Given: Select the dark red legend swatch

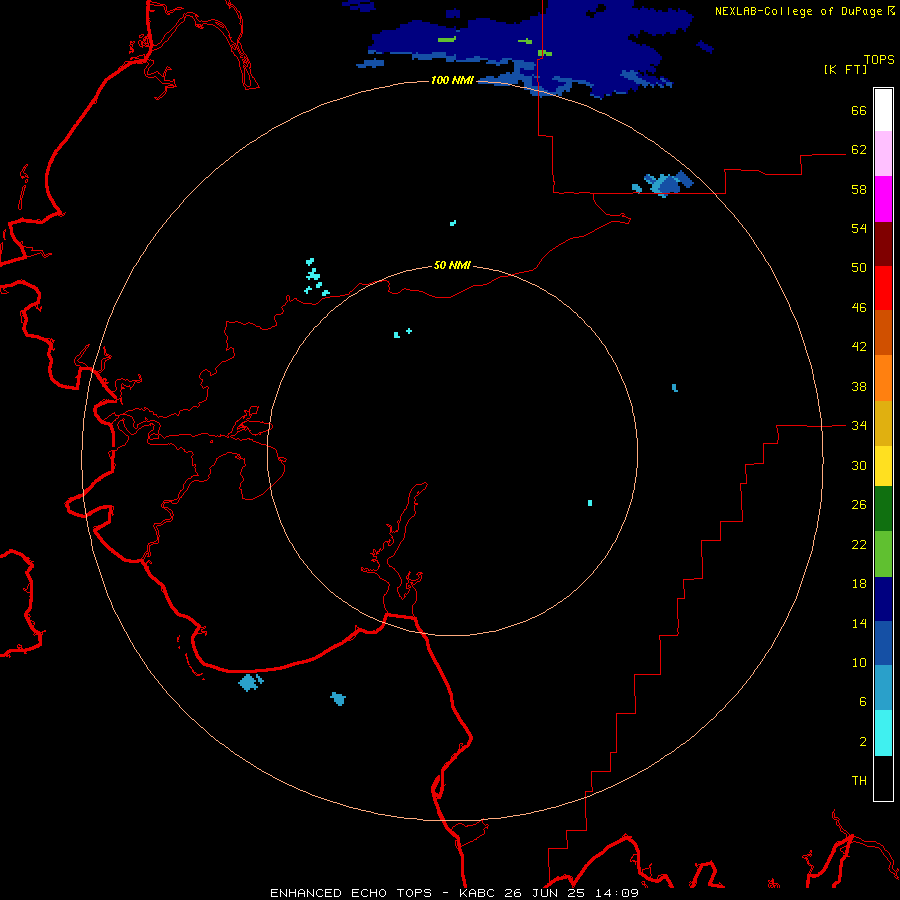Looking at the screenshot, I should click(883, 244).
